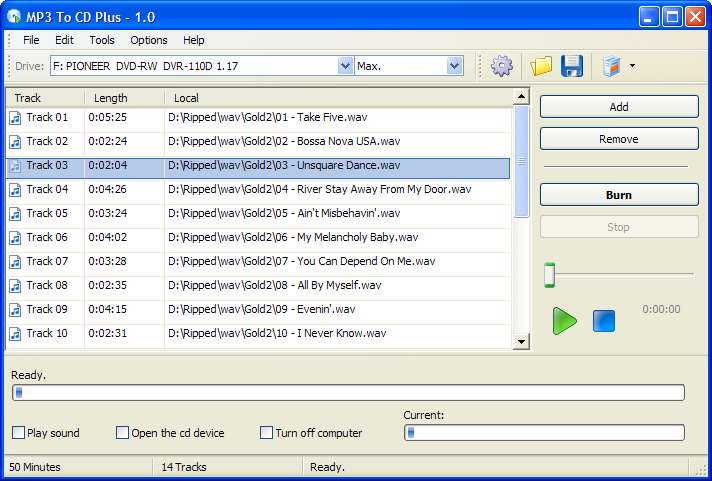Select the 06 - My Melancholy Baby.wav row
The width and height of the screenshot is (712, 481).
(x=258, y=238)
